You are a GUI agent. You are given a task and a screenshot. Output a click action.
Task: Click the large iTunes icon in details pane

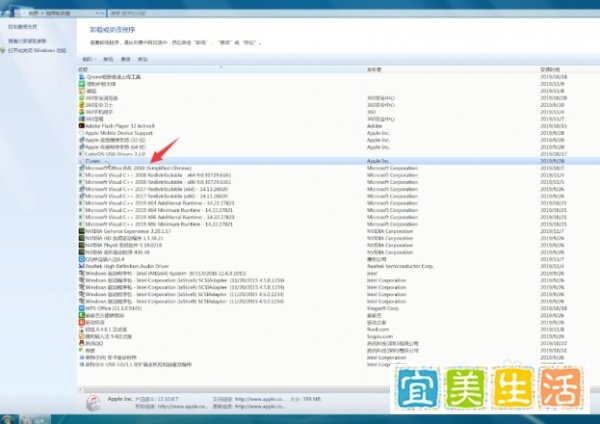[93, 403]
